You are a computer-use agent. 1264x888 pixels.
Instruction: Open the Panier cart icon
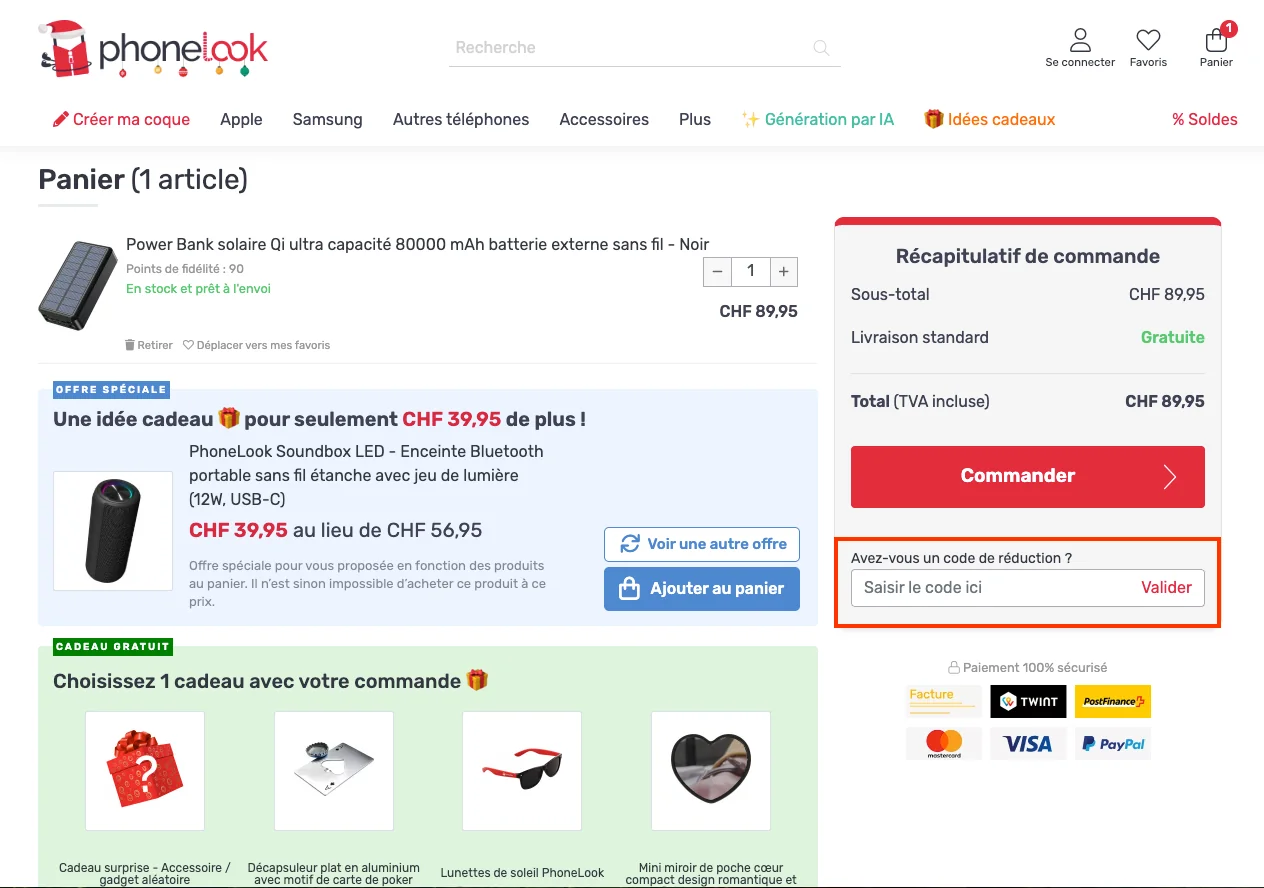tap(1215, 40)
